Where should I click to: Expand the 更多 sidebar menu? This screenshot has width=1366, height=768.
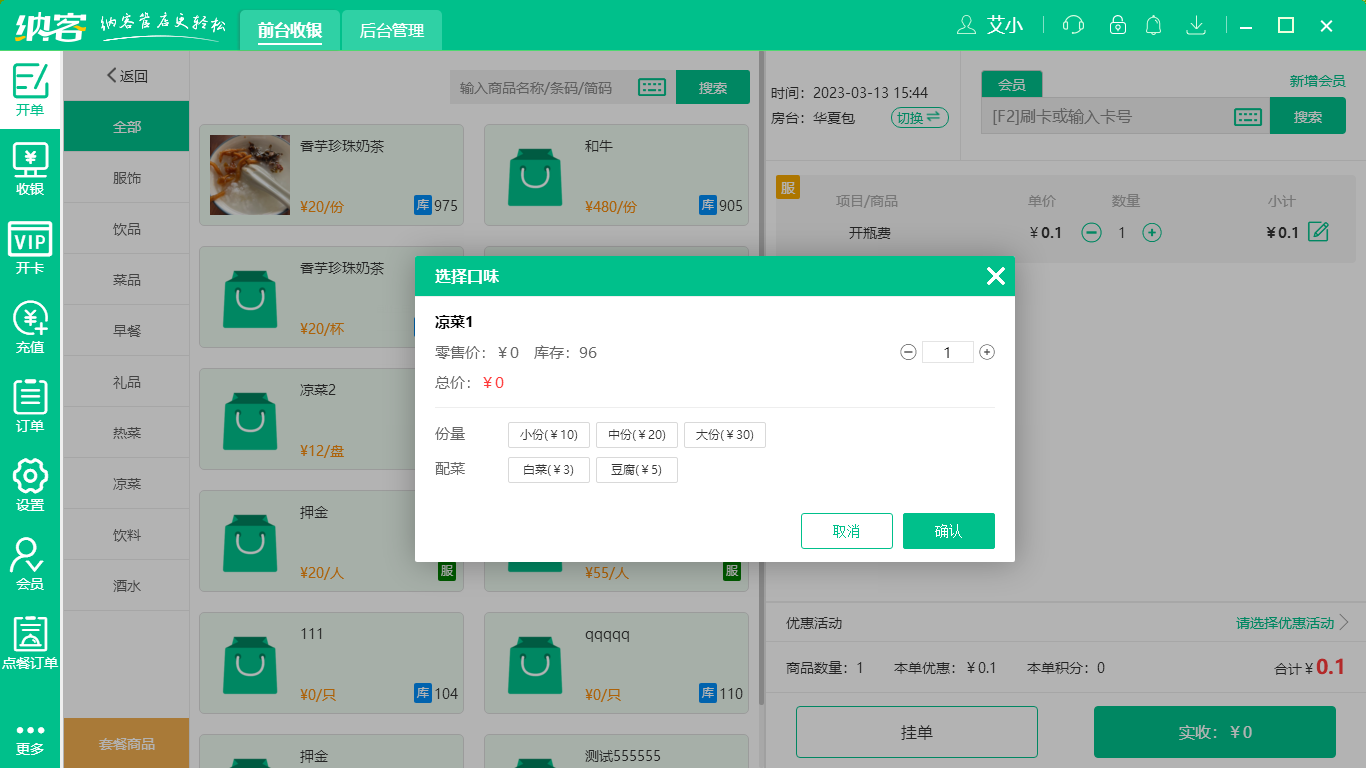tap(30, 739)
